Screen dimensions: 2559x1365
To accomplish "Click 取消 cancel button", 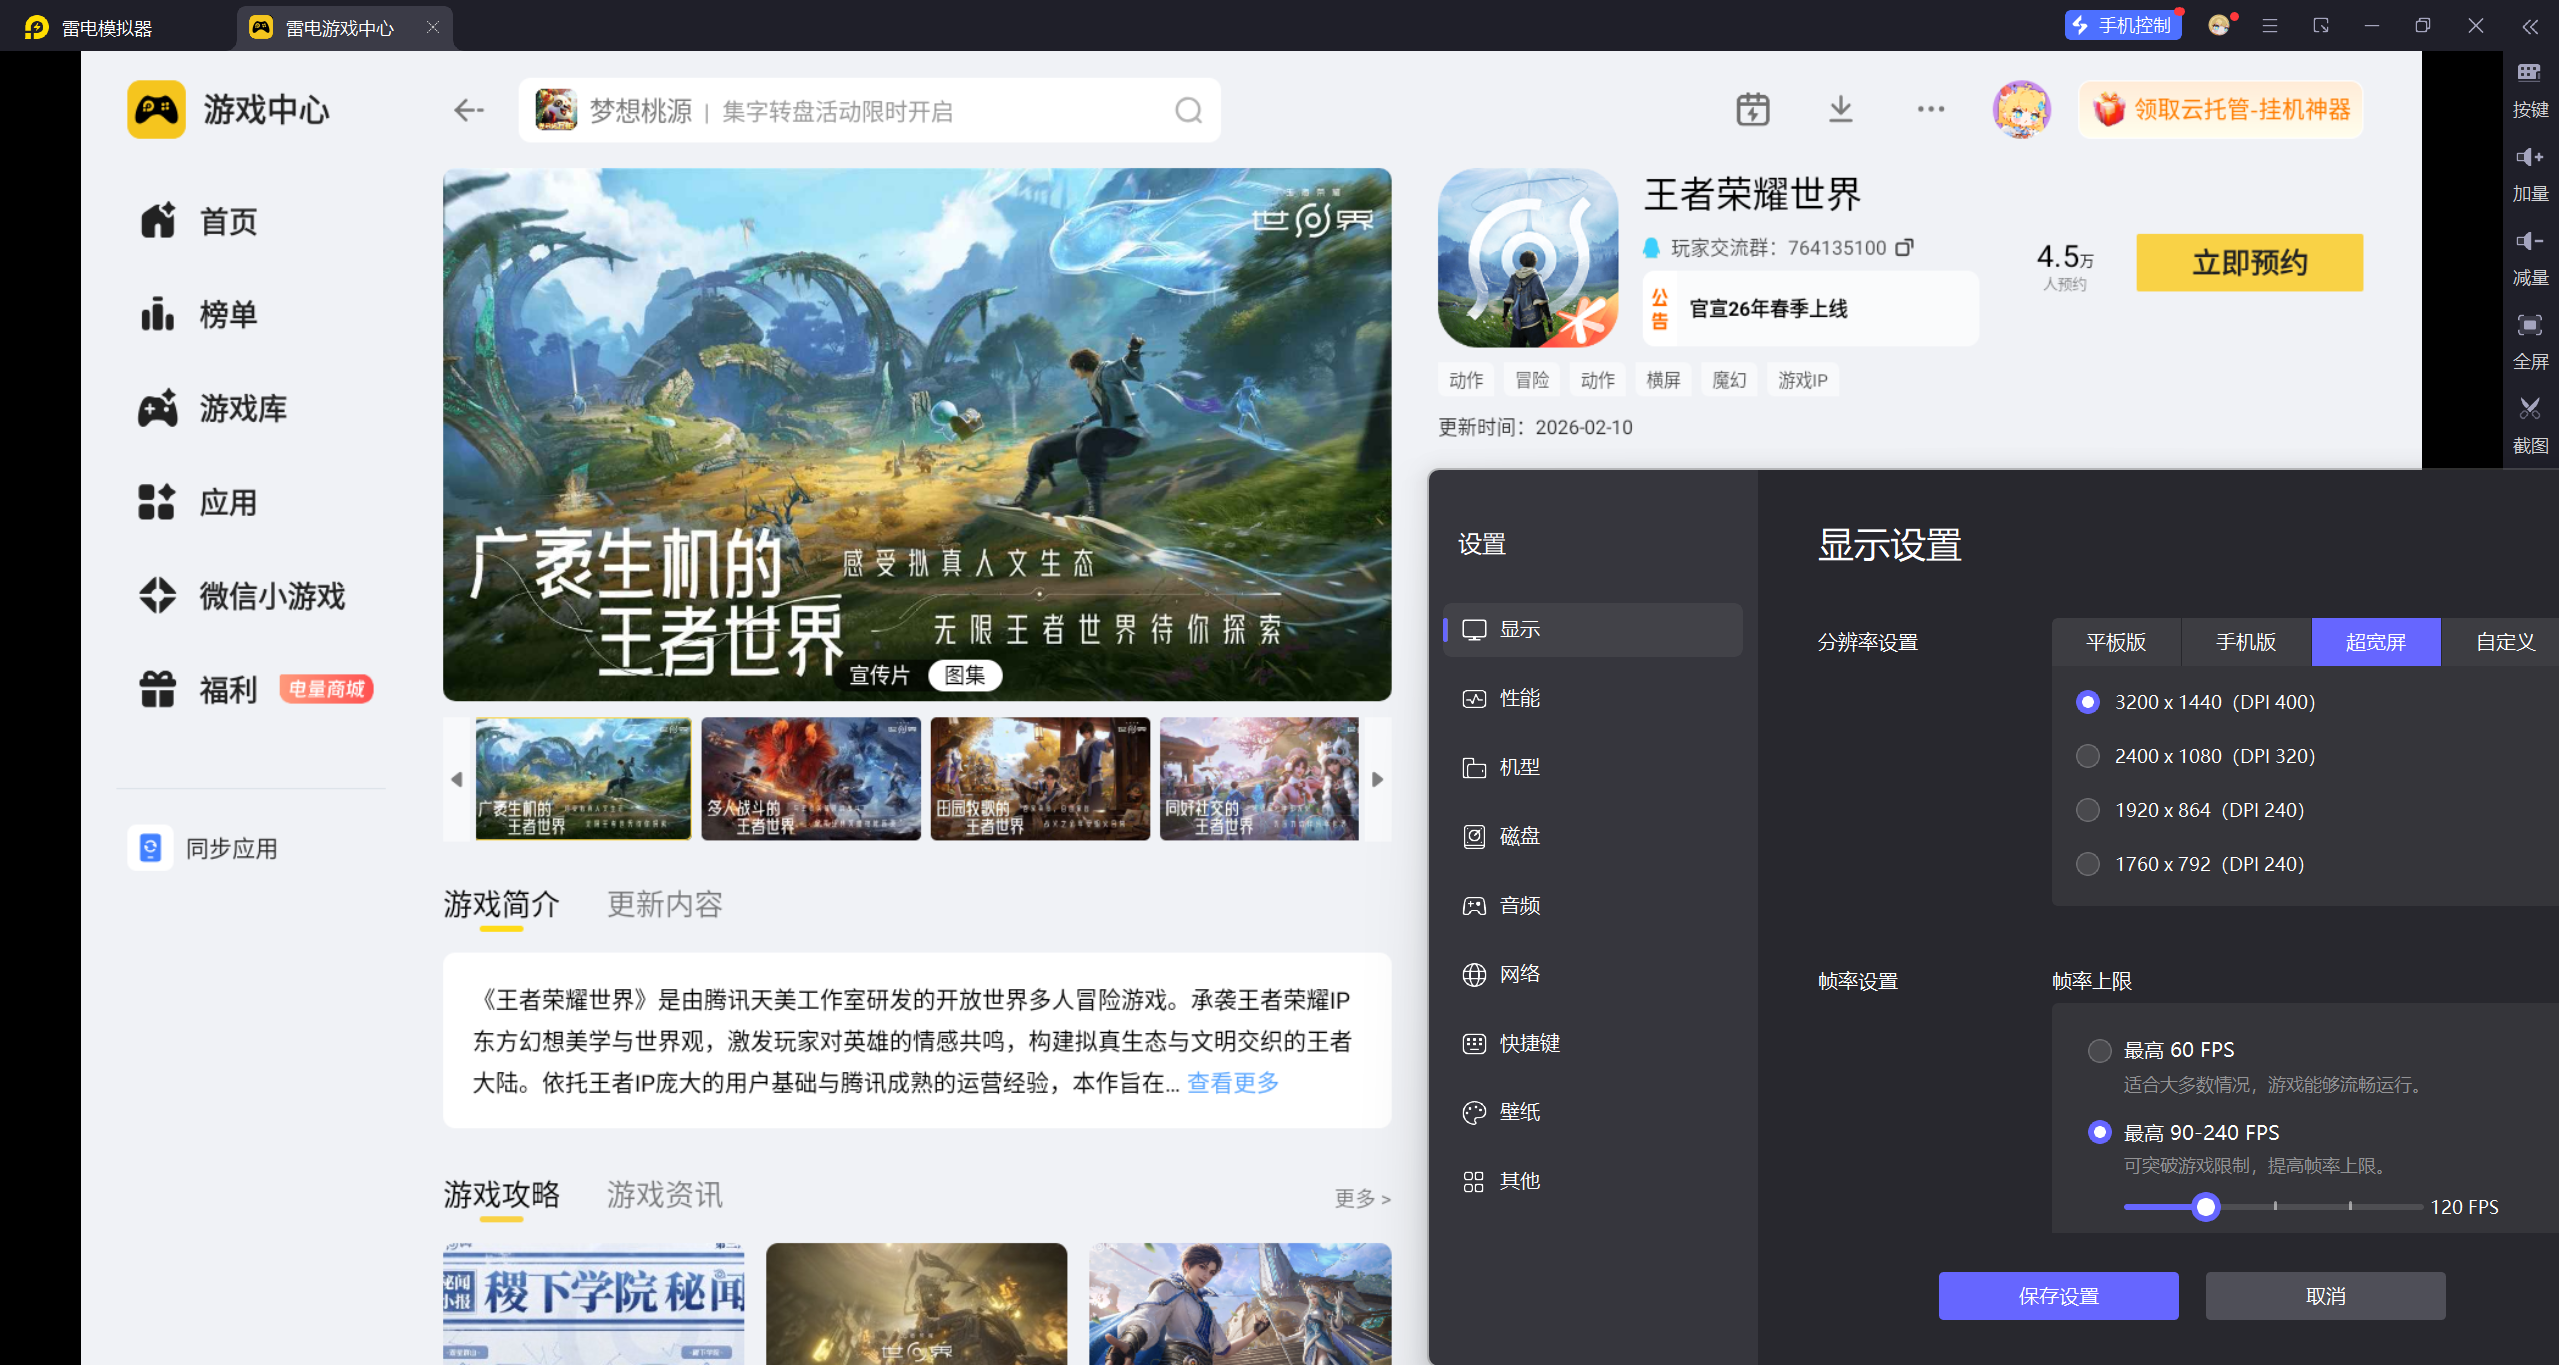I will click(x=2325, y=1296).
